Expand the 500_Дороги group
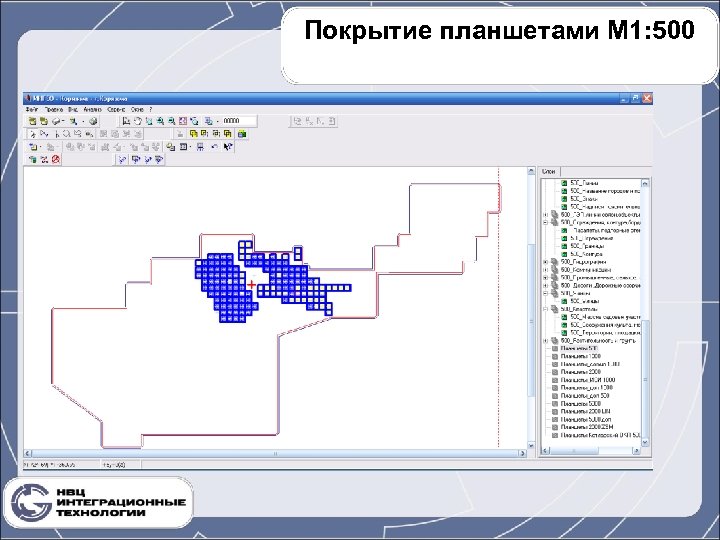Viewport: 720px width, 540px height. pos(546,286)
